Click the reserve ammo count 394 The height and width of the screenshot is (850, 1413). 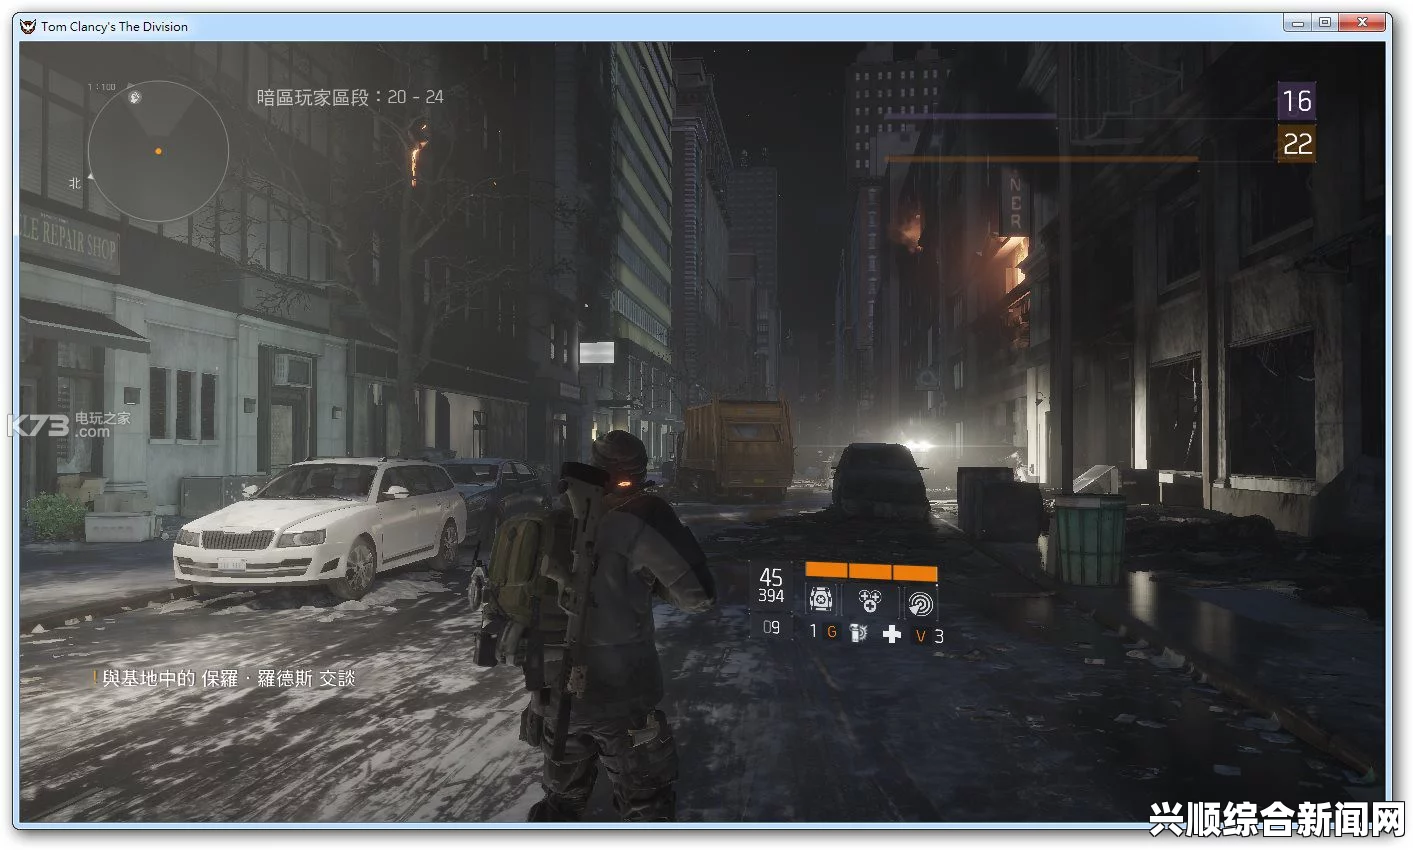tap(771, 596)
